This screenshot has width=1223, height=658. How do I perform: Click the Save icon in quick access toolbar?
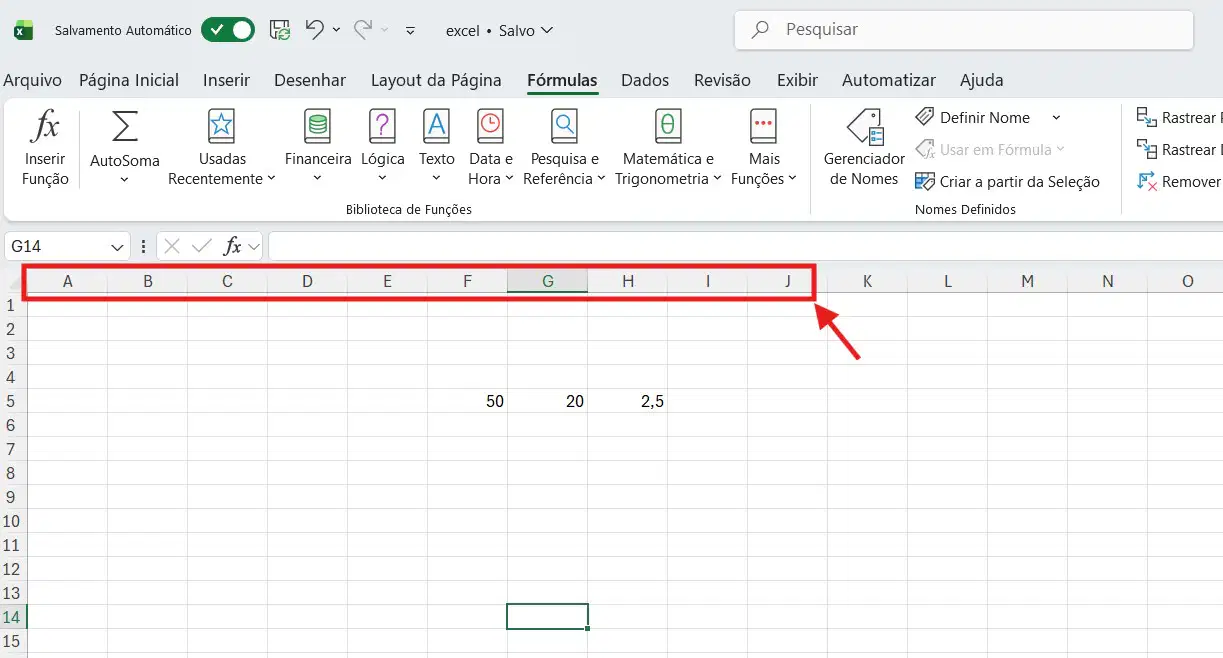click(x=281, y=30)
